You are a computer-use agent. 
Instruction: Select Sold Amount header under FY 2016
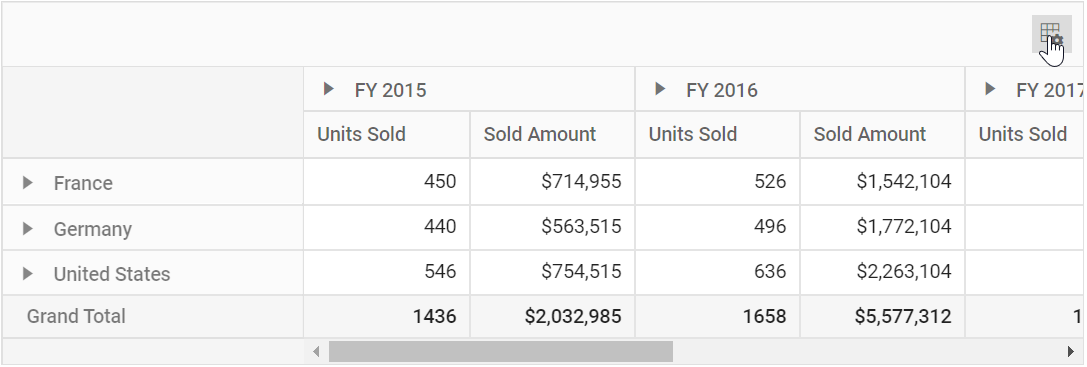pyautogui.click(x=882, y=135)
